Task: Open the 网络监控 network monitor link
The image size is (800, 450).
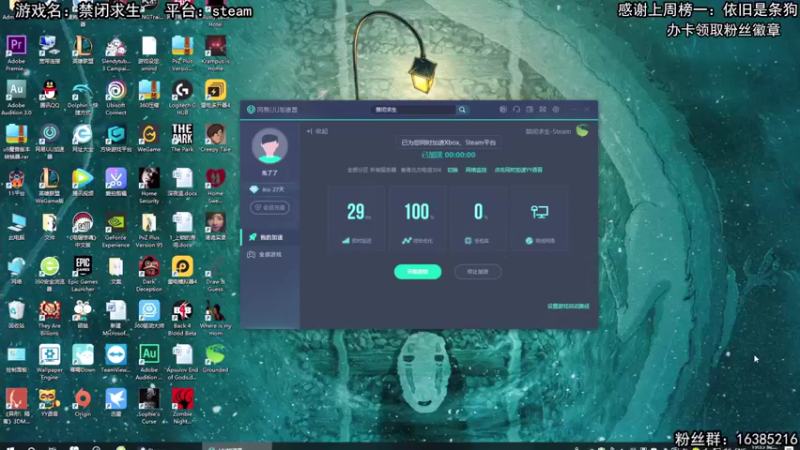Action: pyautogui.click(x=476, y=170)
